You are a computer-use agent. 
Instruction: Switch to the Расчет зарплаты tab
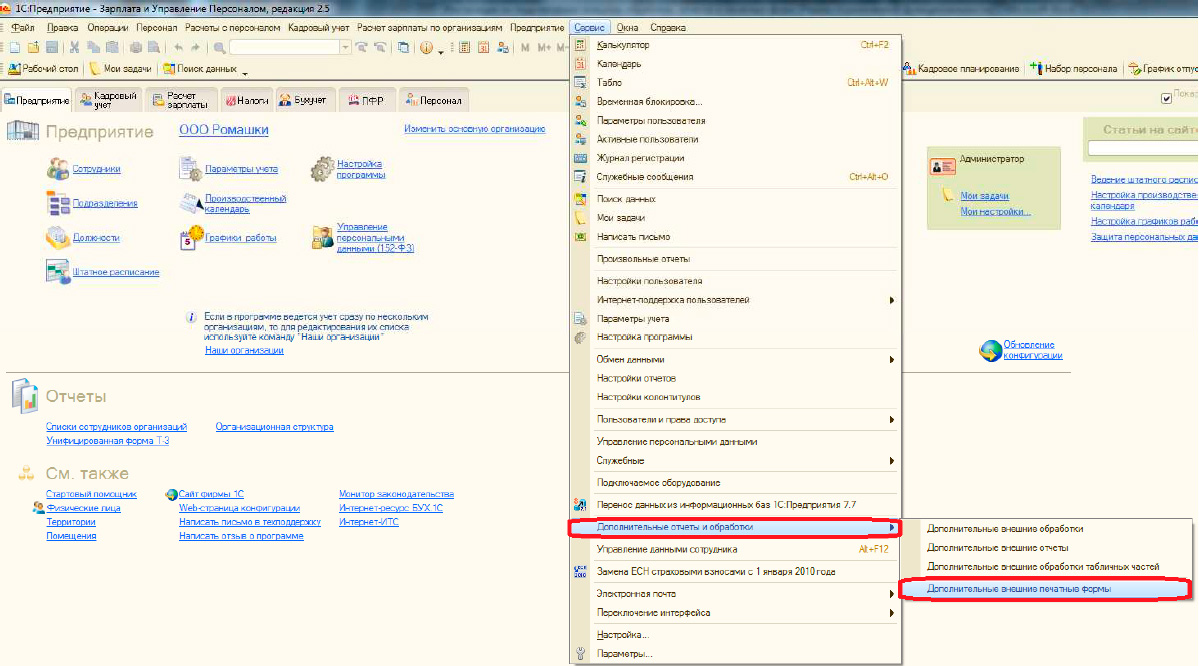coord(180,100)
